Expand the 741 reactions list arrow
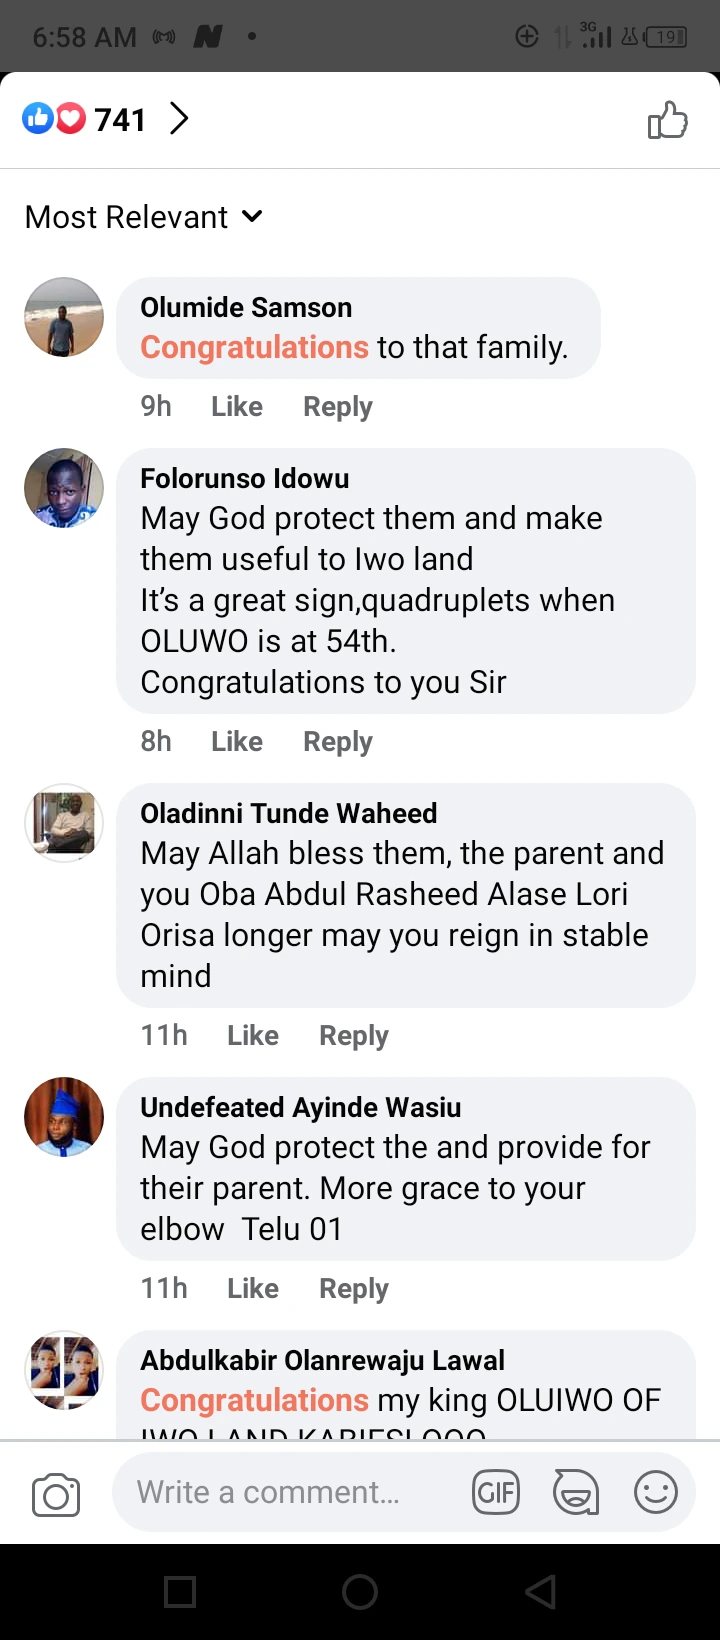720x1640 pixels. pos(179,119)
